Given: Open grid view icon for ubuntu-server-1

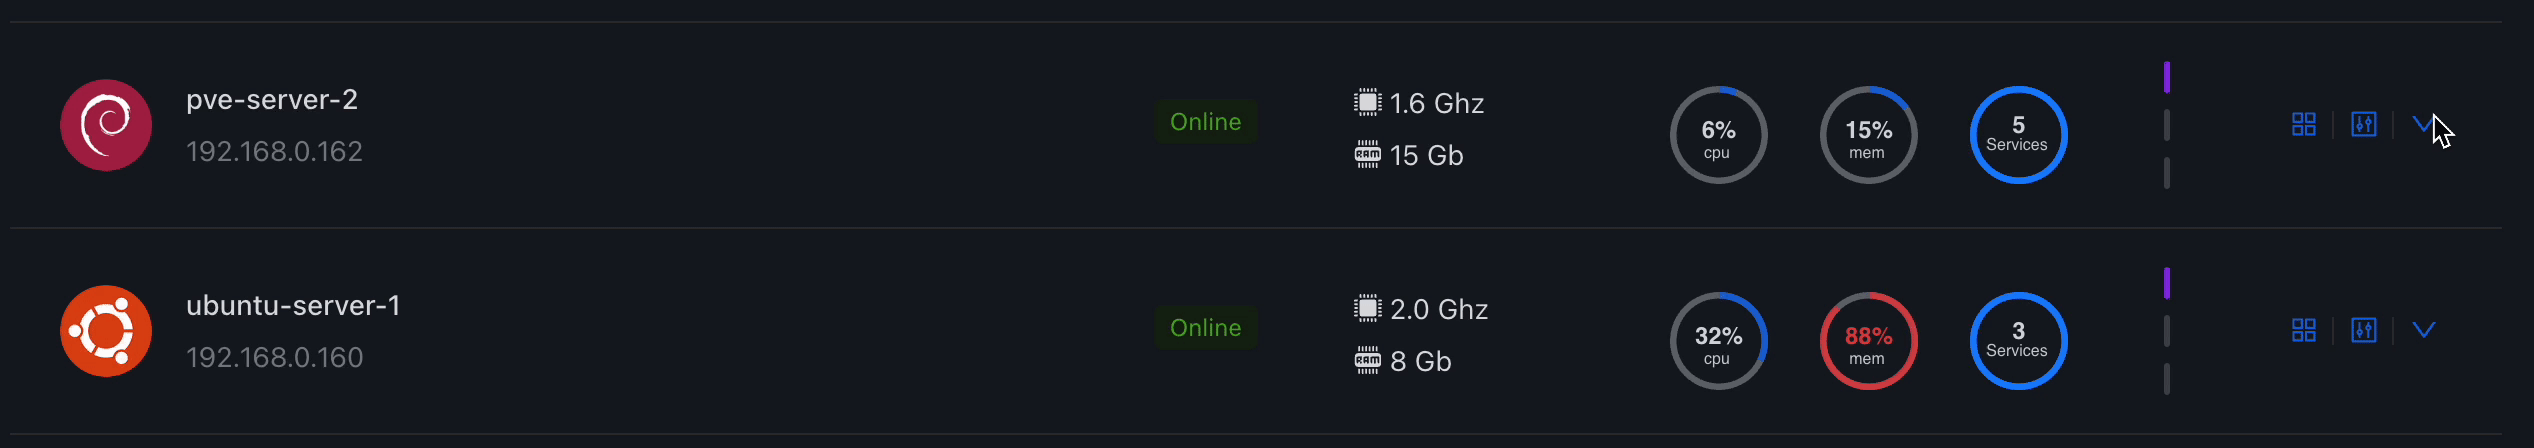Looking at the screenshot, I should 2304,330.
